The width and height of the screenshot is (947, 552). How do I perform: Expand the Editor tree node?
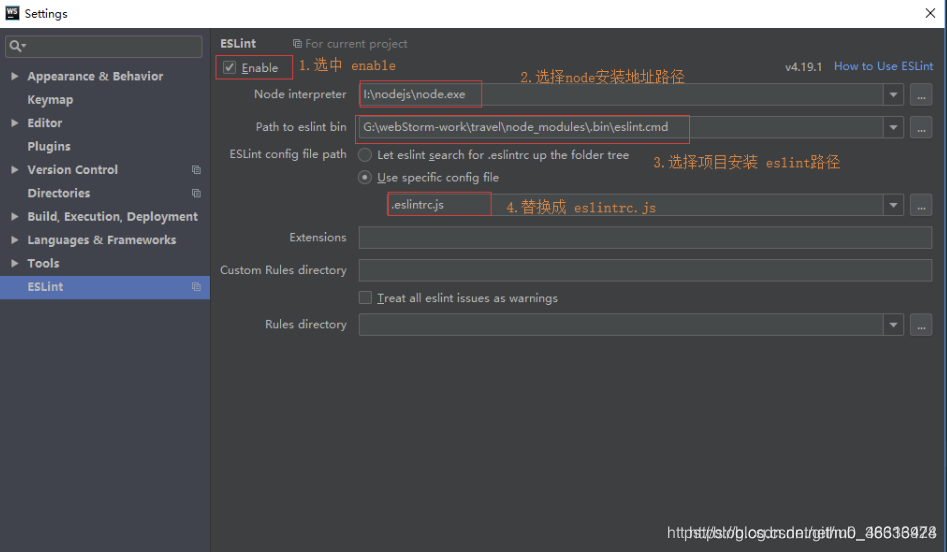[x=14, y=123]
